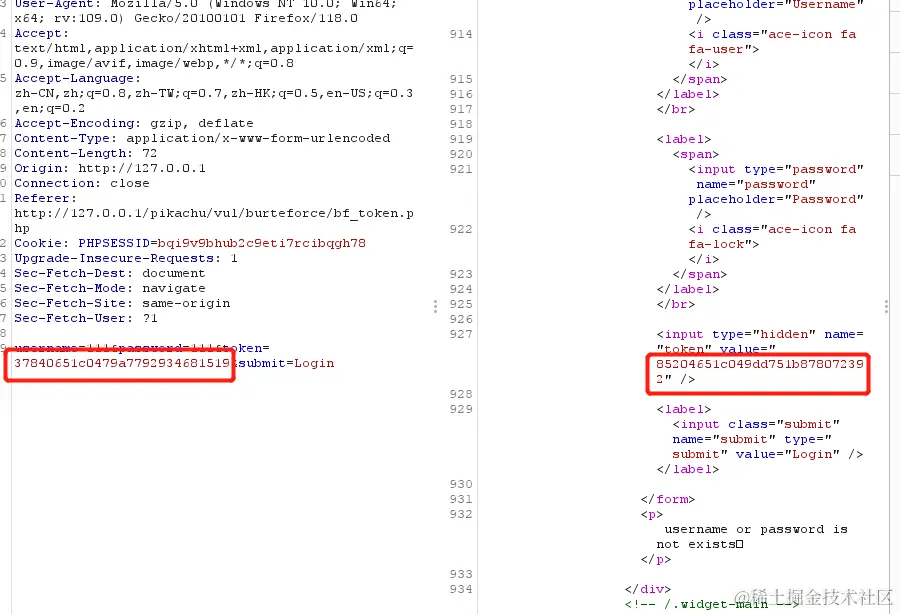Image resolution: width=900 pixels, height=614 pixels.
Task: Click 'fa-lock">' in the response
Action: tap(723, 244)
